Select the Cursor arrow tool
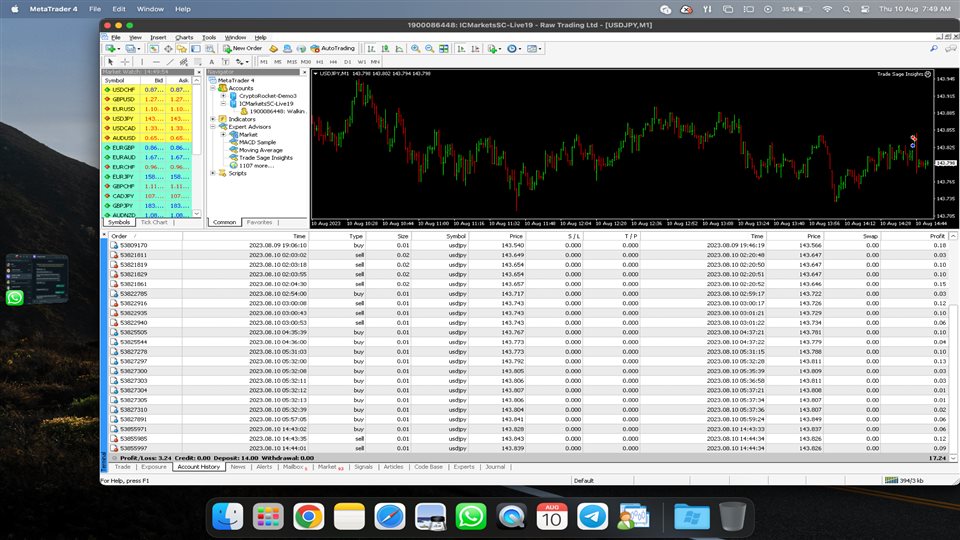The image size is (960, 540). point(111,62)
